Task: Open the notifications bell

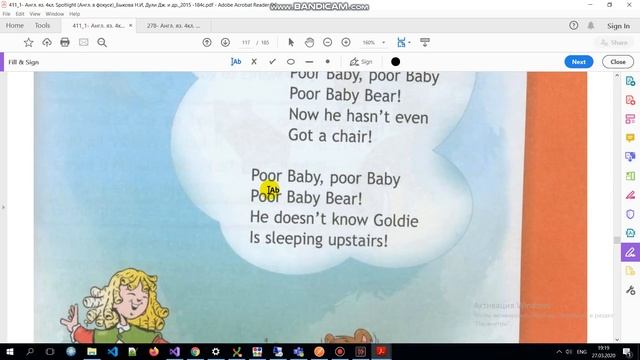Action: (591, 25)
